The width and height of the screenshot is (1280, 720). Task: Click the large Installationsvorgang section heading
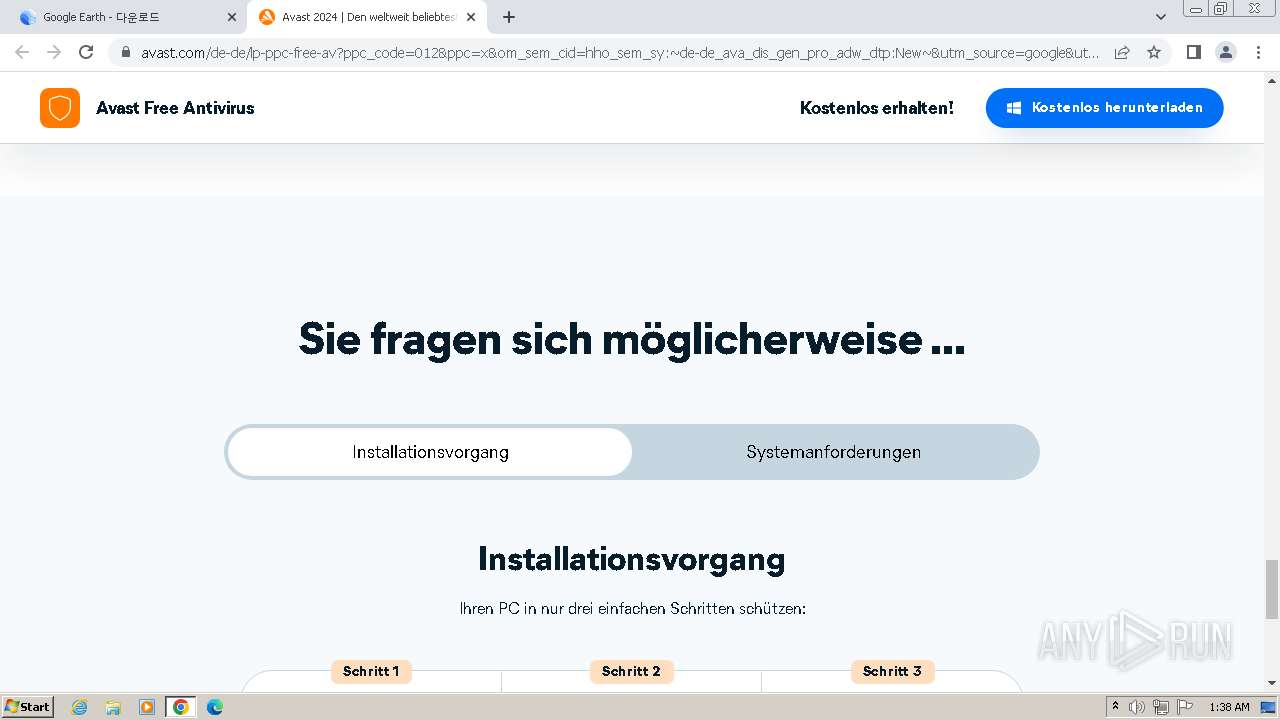(x=632, y=559)
